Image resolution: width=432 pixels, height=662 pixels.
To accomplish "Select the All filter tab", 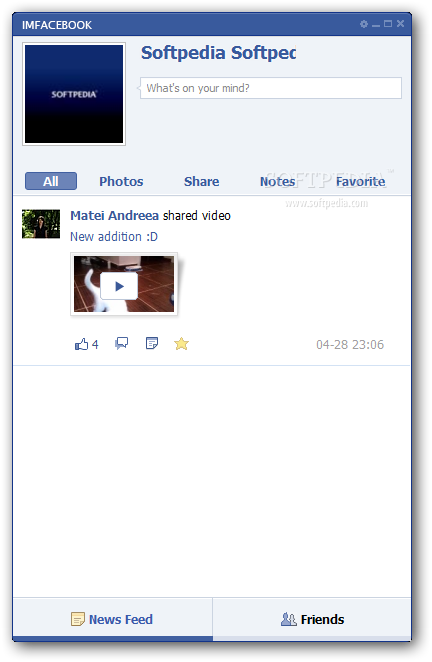I will pos(51,181).
